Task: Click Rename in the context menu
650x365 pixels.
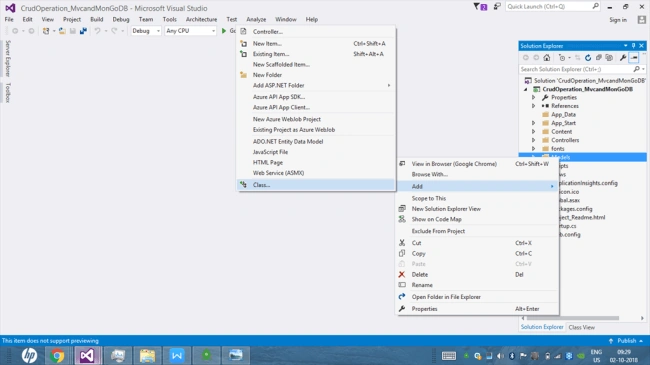Action: coord(478,285)
